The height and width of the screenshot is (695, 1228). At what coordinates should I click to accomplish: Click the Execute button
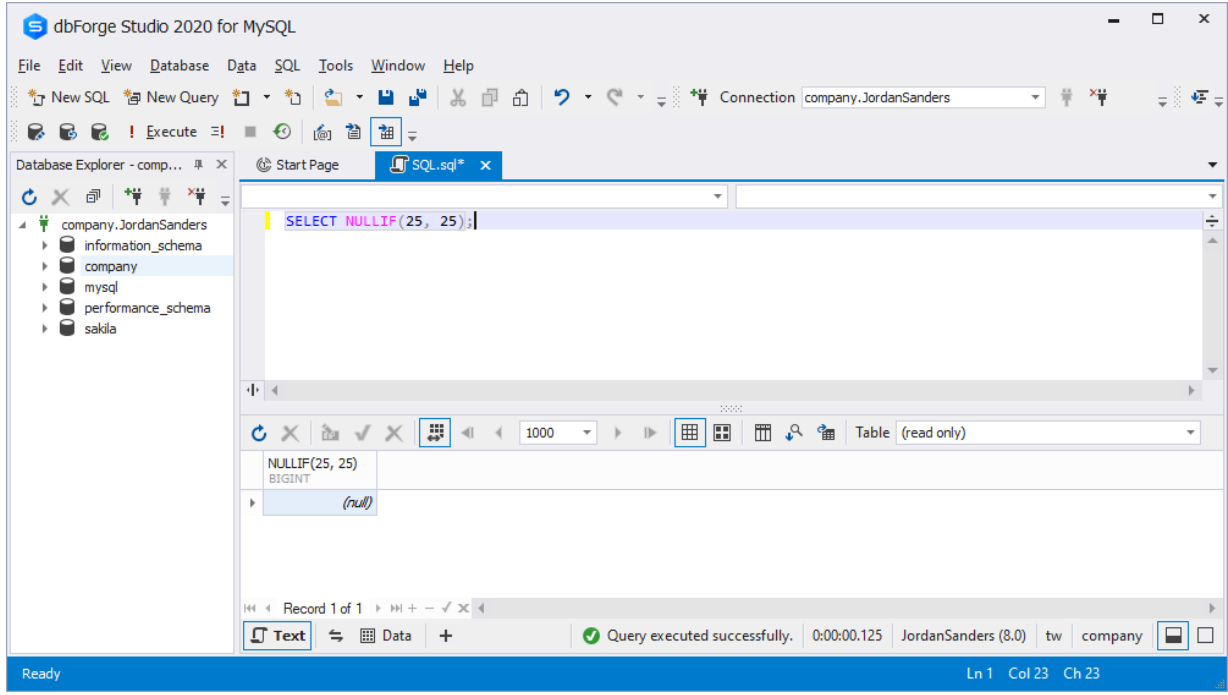tap(162, 131)
